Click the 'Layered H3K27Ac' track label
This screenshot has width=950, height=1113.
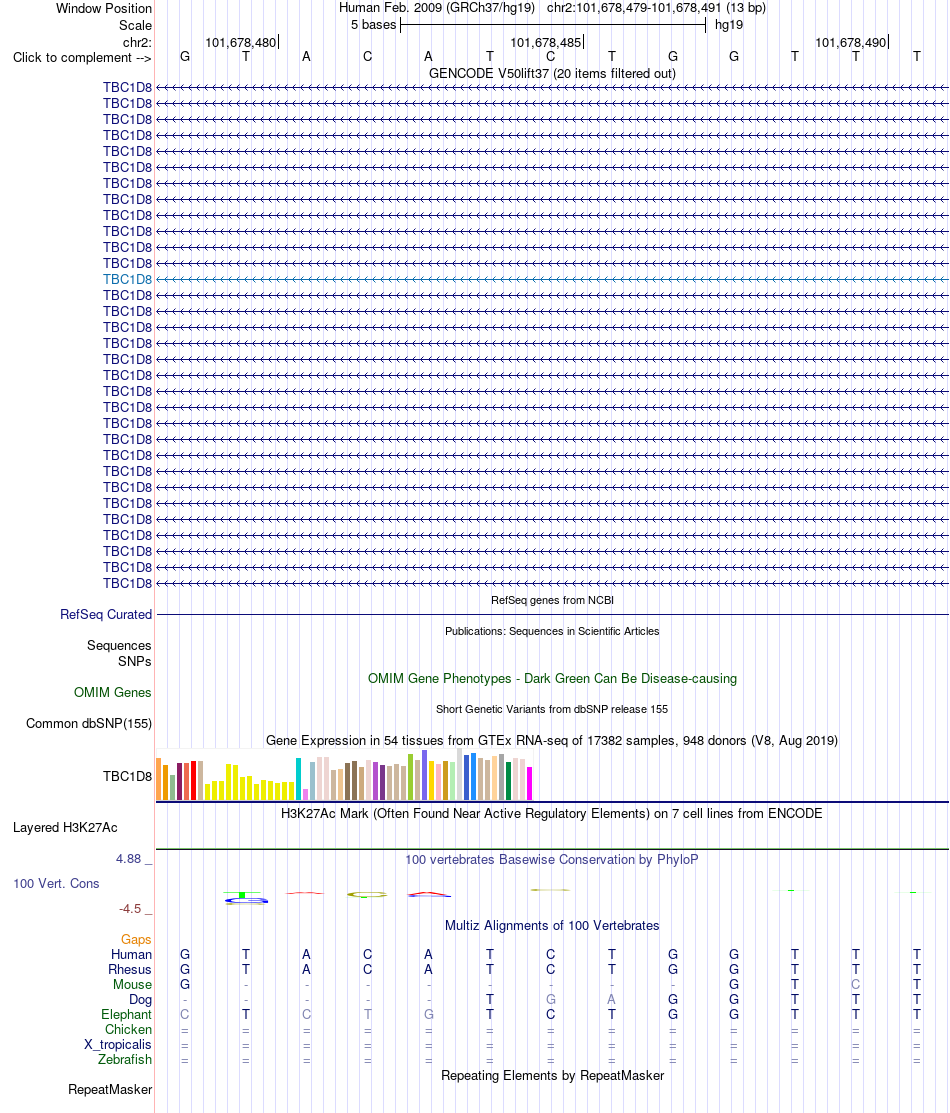coord(65,828)
